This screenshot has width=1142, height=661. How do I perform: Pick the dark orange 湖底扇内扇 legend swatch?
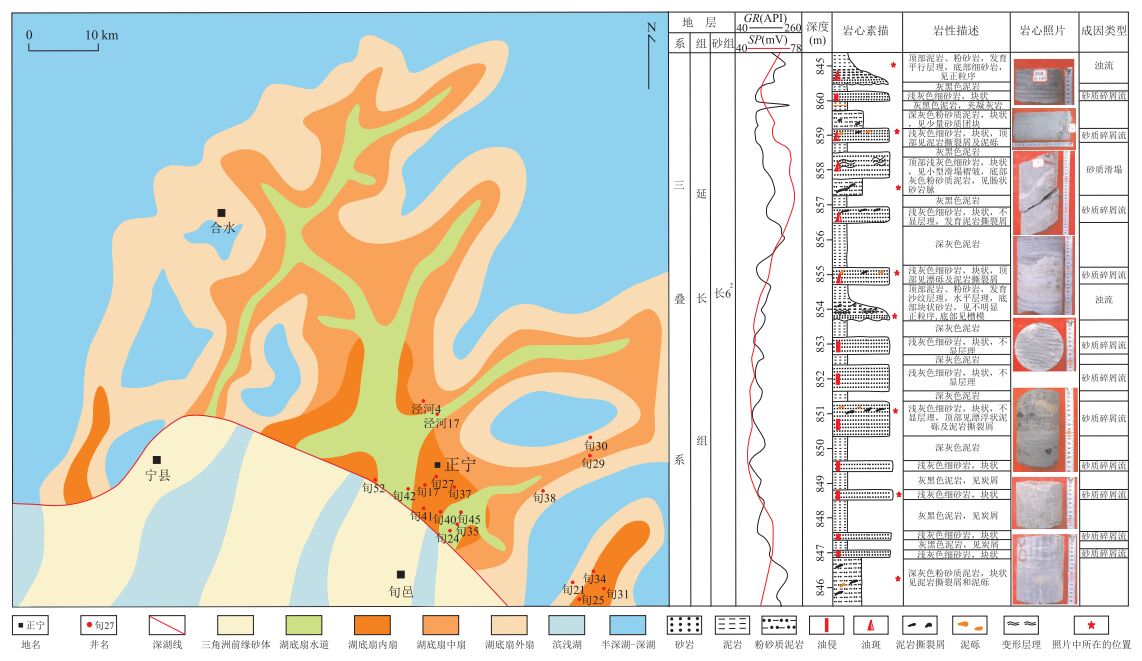[x=367, y=626]
